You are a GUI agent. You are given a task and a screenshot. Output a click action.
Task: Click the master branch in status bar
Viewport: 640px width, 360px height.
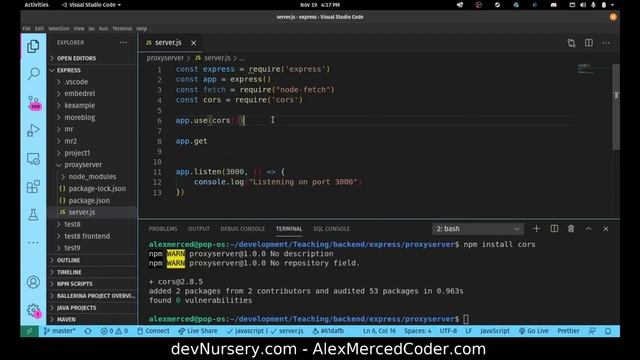coord(60,331)
